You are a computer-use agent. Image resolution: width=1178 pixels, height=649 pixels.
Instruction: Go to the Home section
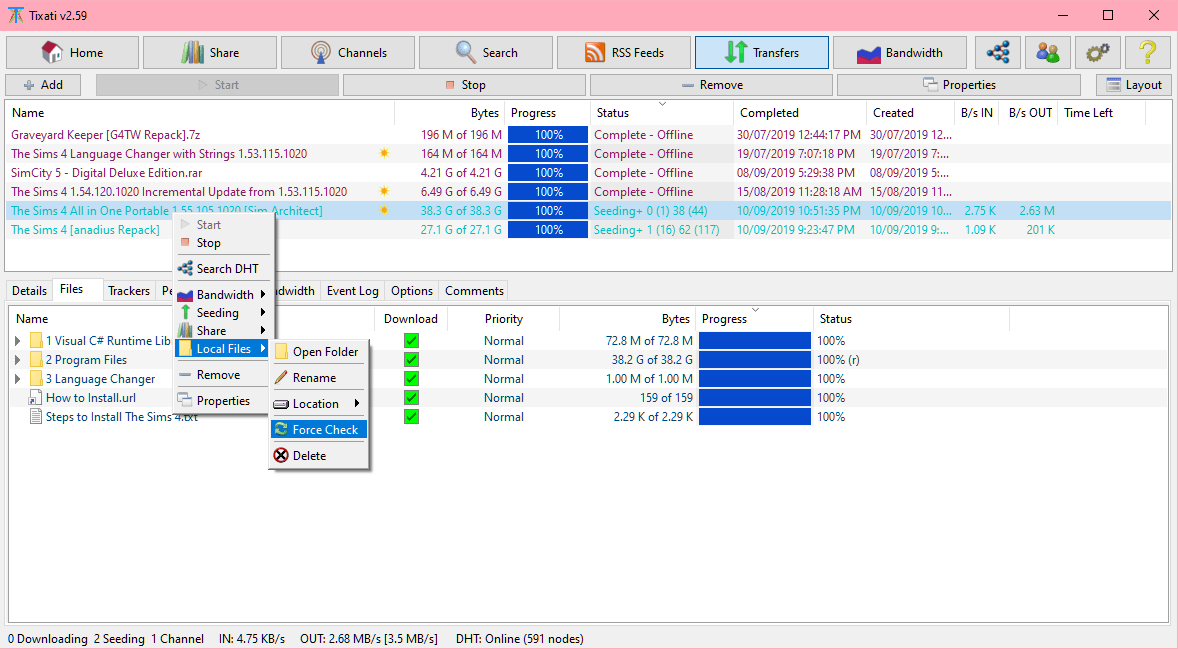(72, 53)
